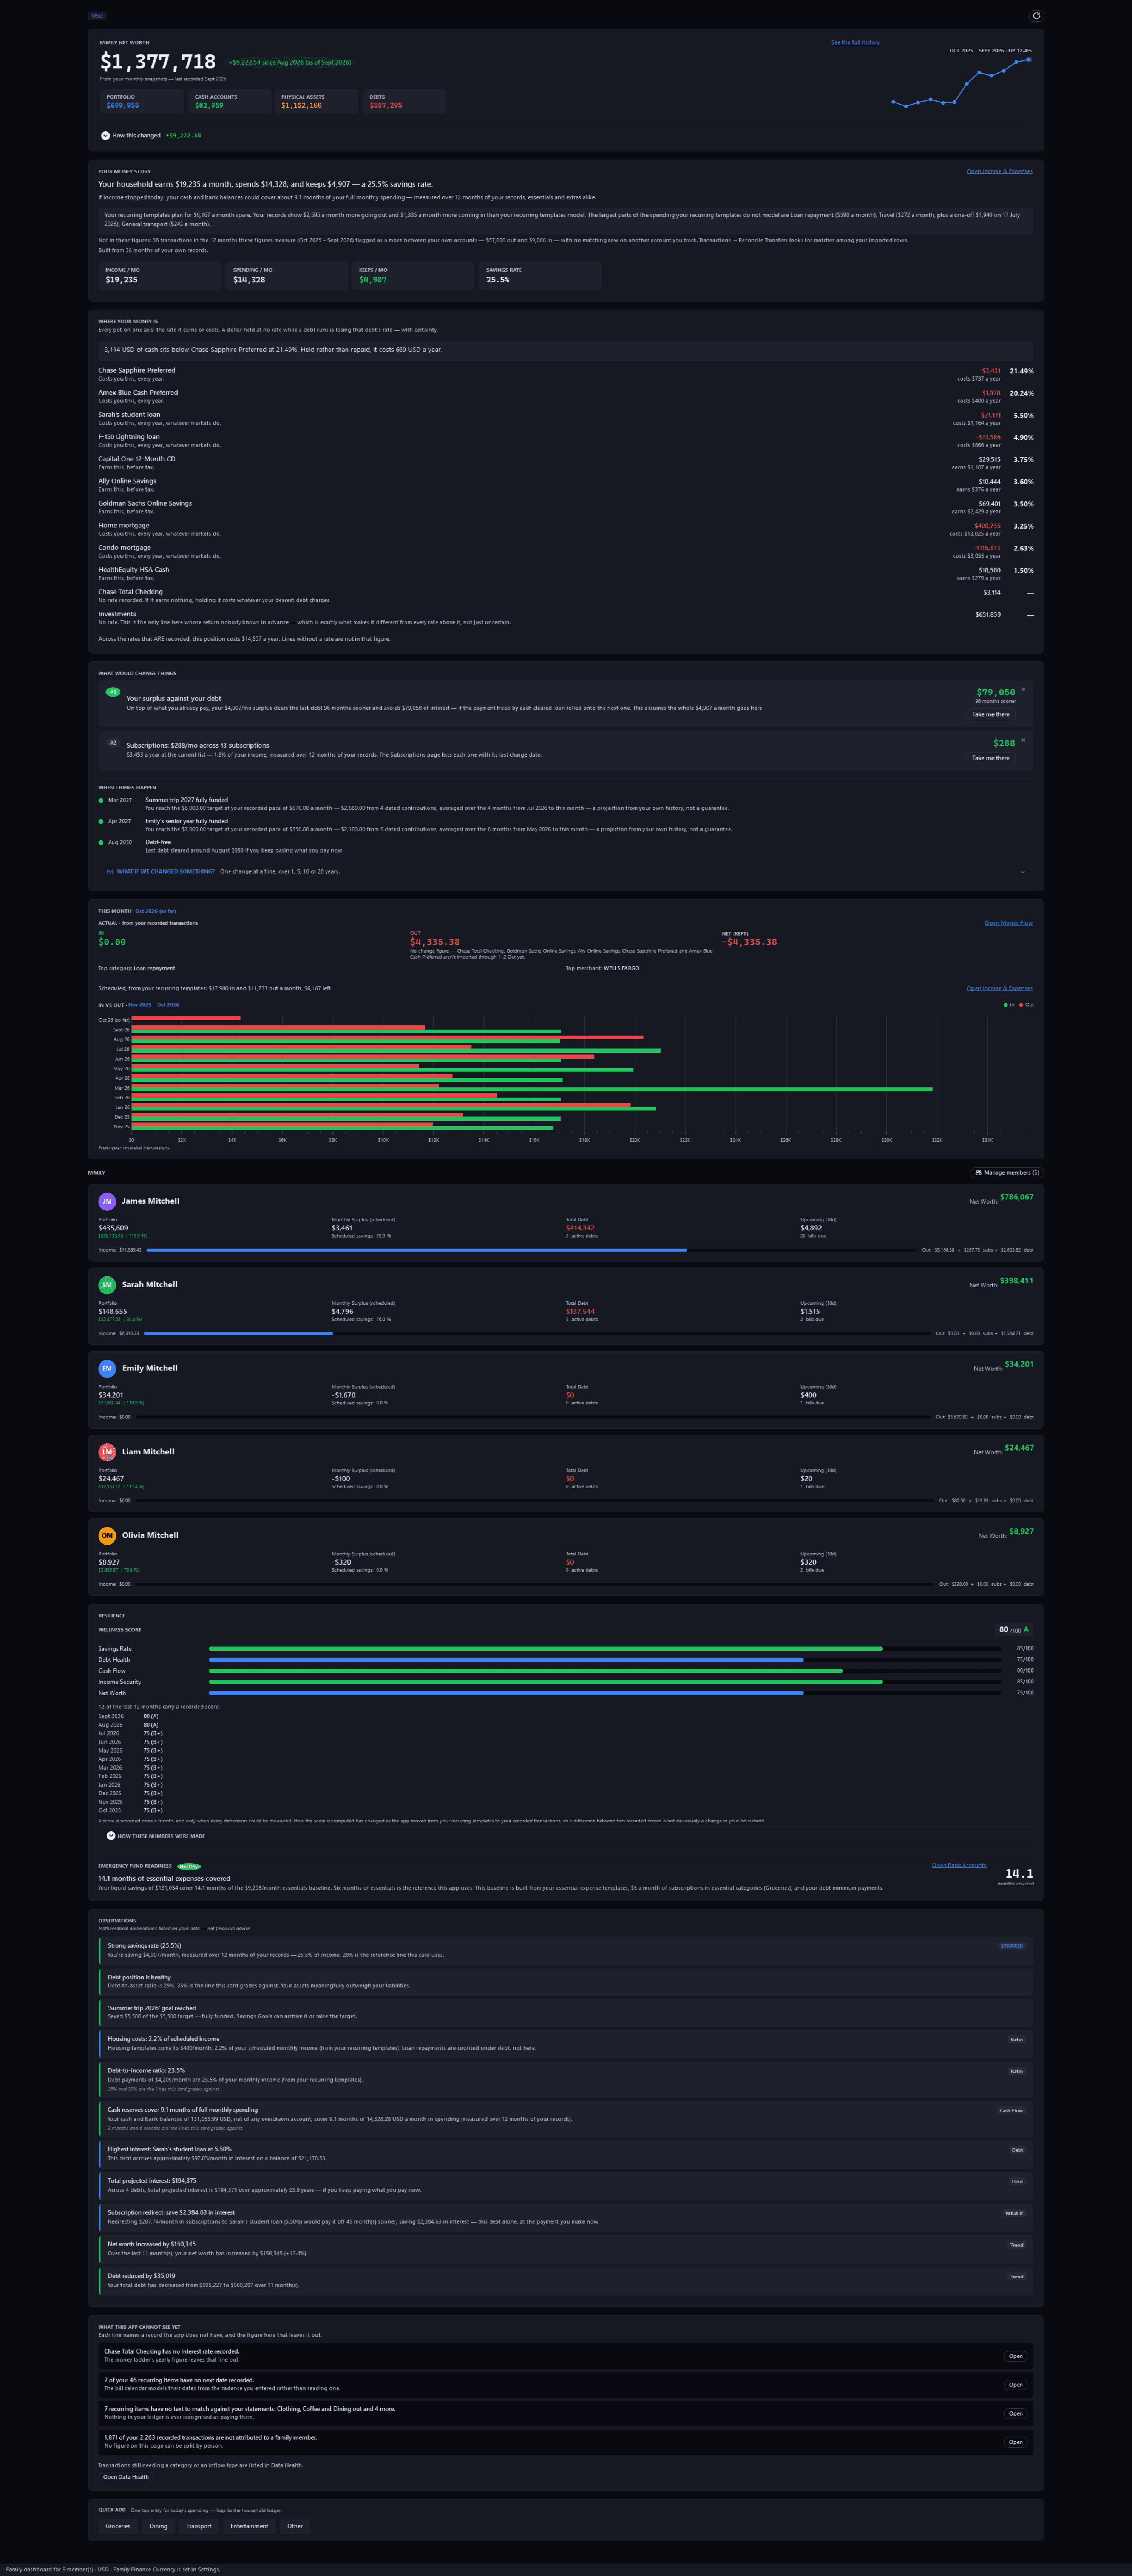Dismiss the 'Your surplus against your debt' card
Viewport: 1132px width, 2576px height.
(1023, 689)
